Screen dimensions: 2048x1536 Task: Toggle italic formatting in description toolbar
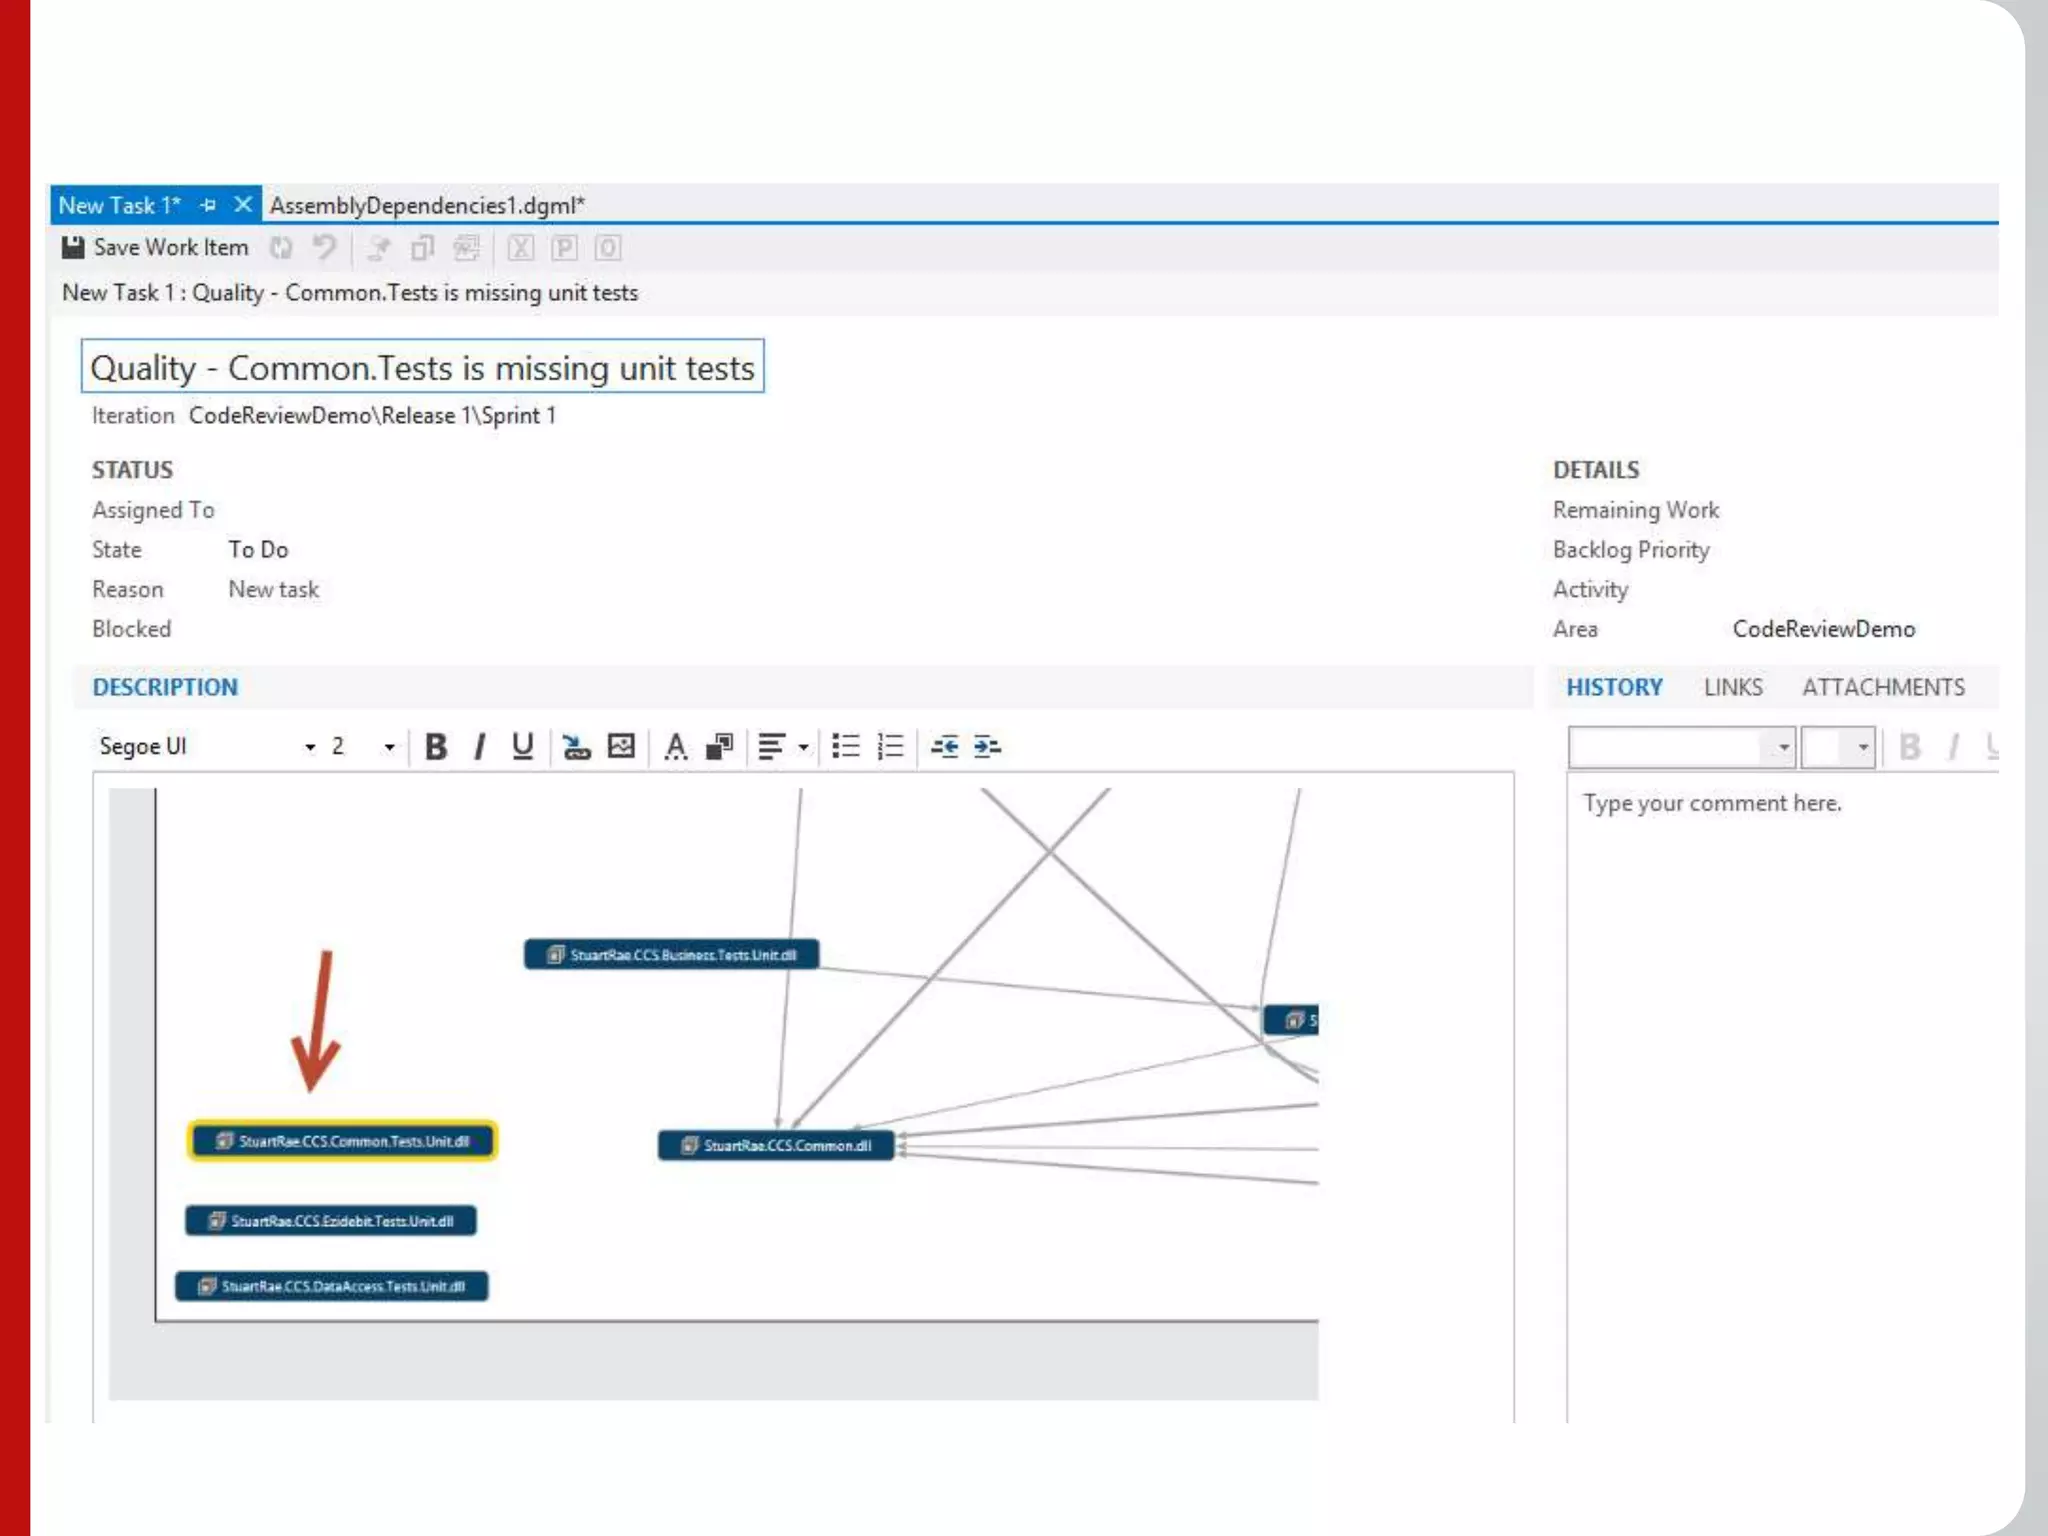point(480,747)
